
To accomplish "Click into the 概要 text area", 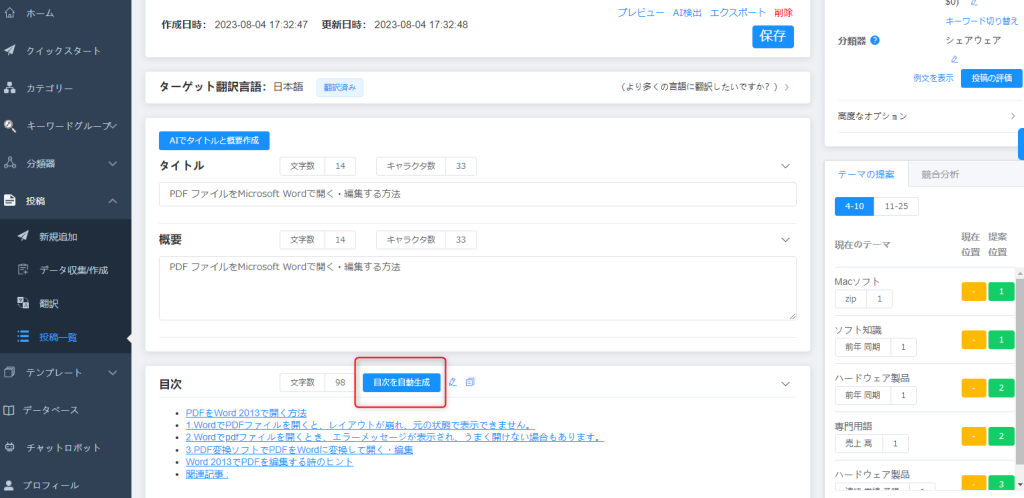I will pos(477,288).
